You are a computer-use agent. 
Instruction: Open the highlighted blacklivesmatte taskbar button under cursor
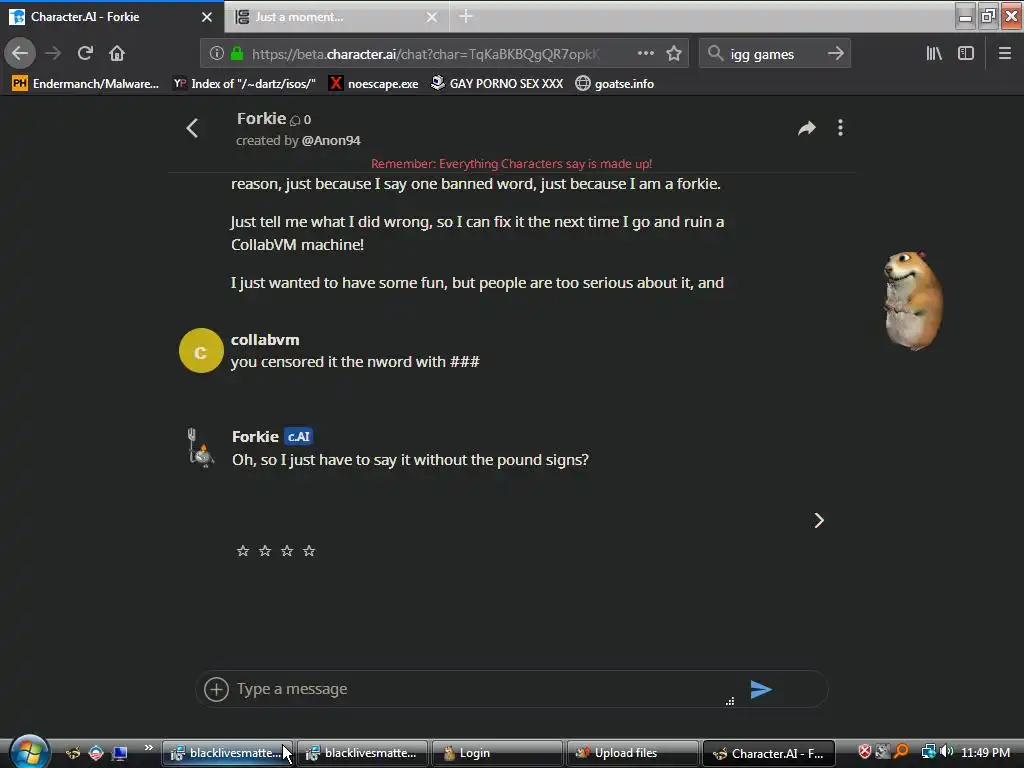(227, 753)
